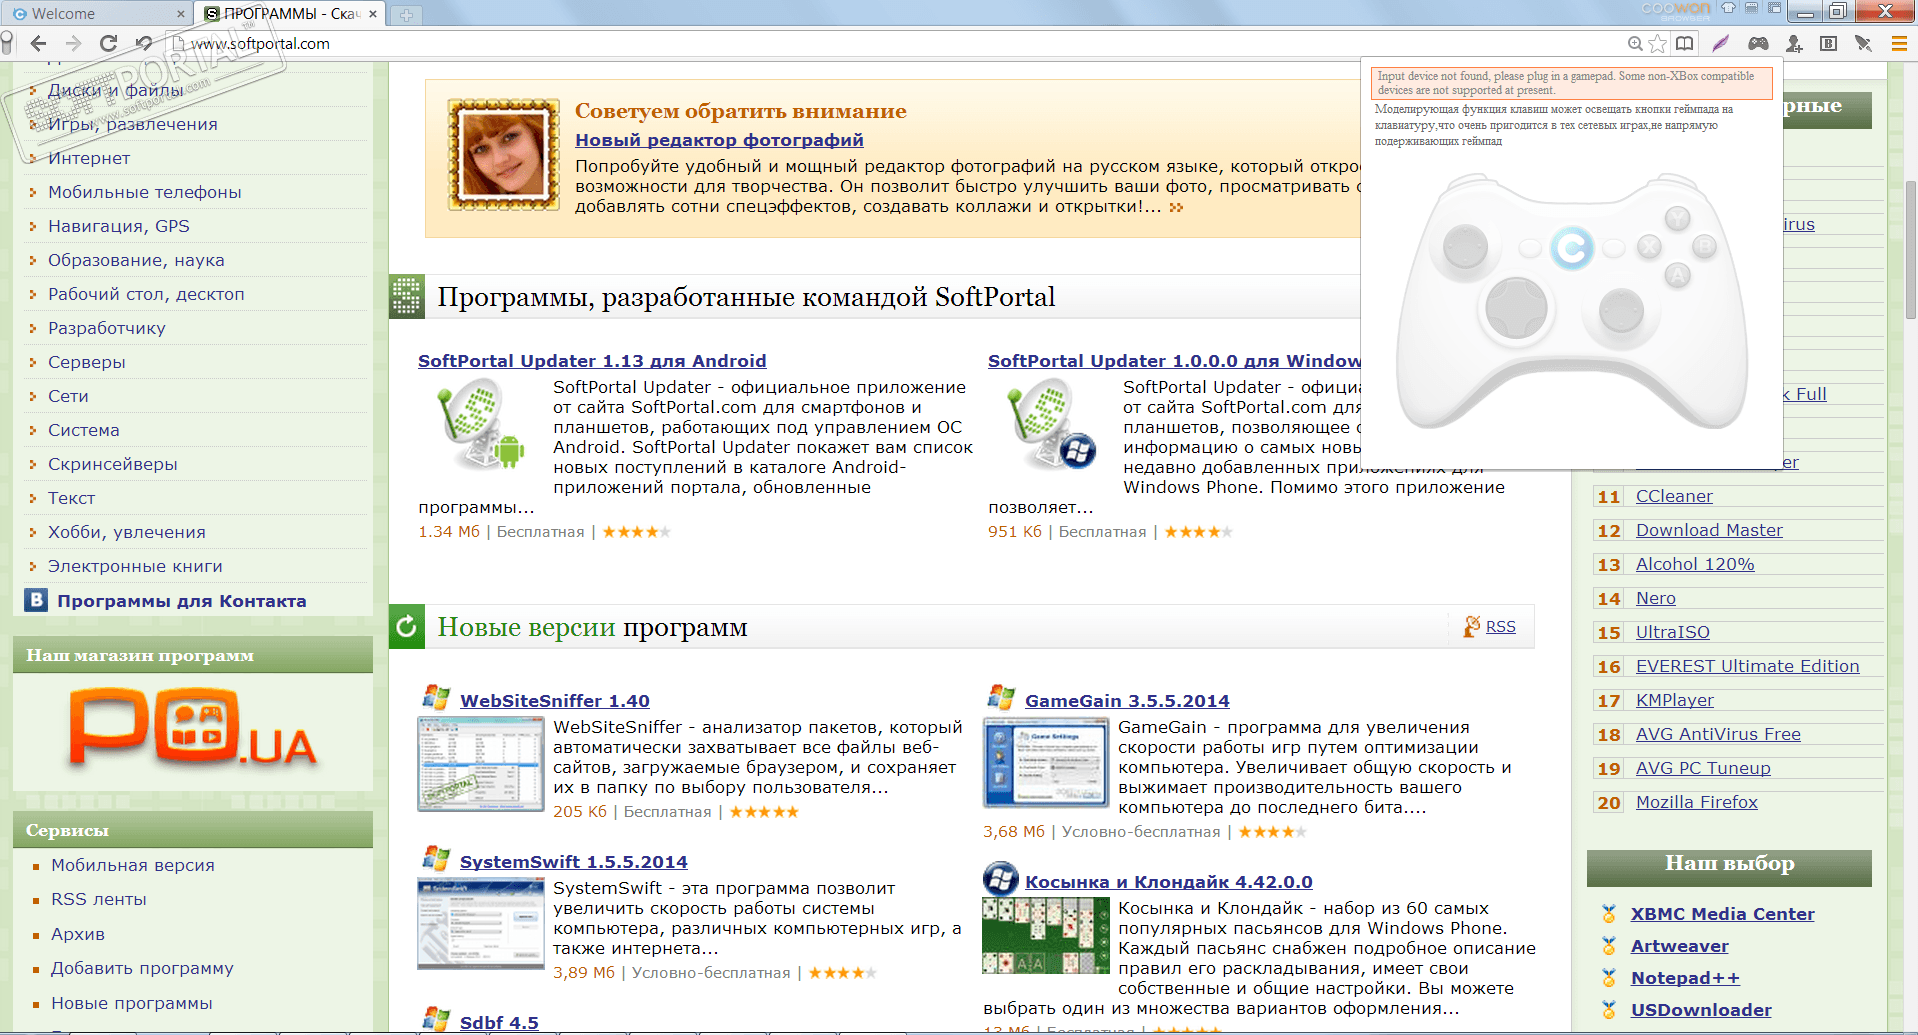Open the GameGain 3.5.5.2014 link
This screenshot has width=1918, height=1035.
tap(1127, 701)
